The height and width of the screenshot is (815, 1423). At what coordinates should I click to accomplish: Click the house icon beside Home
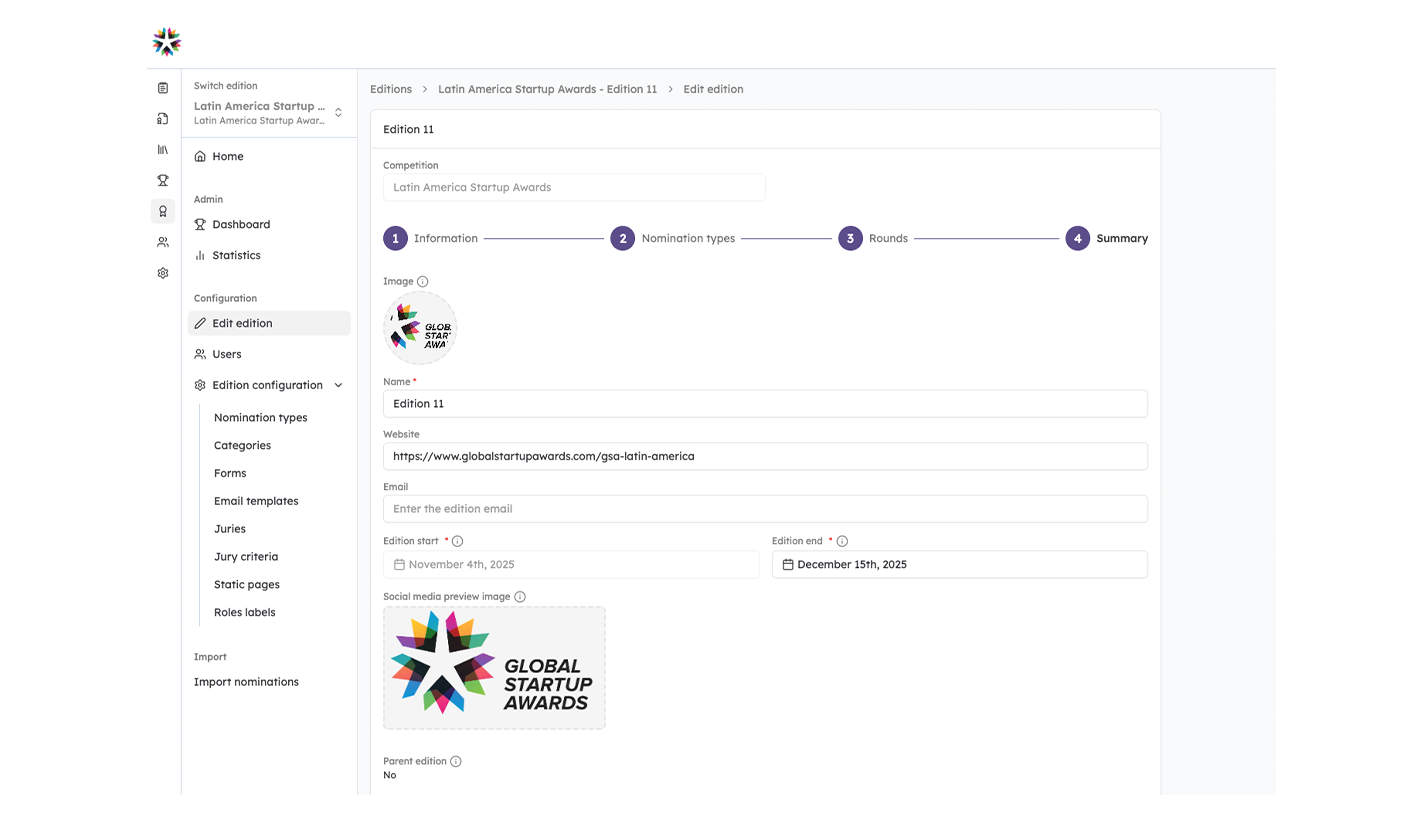pyautogui.click(x=200, y=156)
